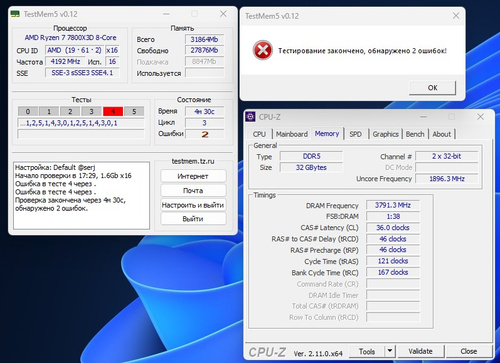The image size is (500, 363).
Task: Click the log text area in TestMem5
Action: click(x=81, y=196)
